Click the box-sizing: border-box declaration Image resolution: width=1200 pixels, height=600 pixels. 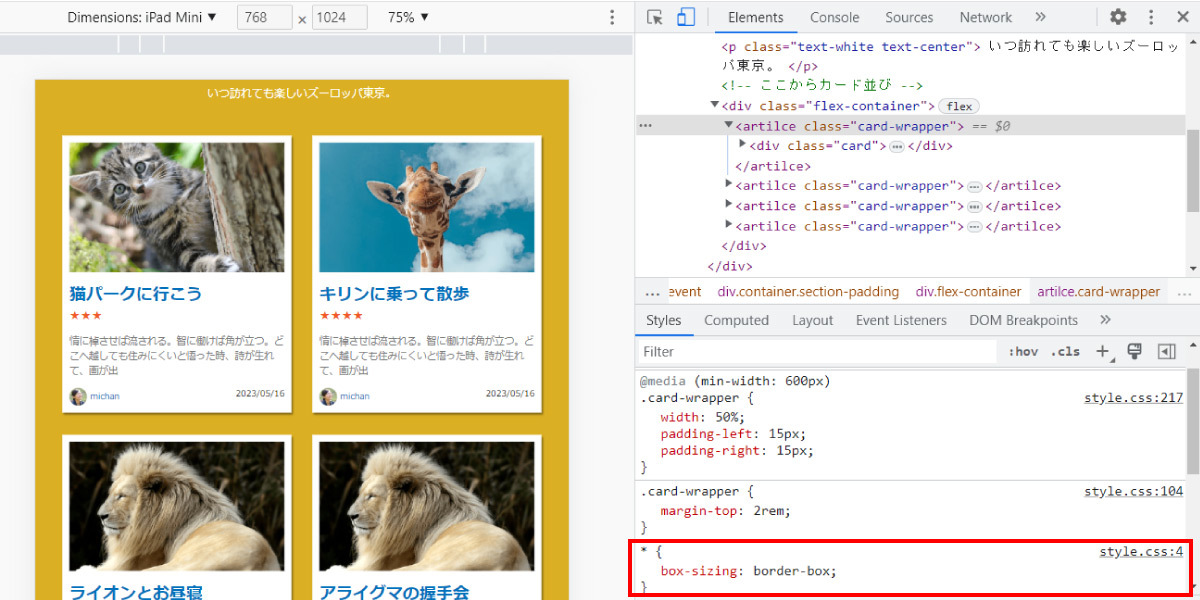point(748,571)
